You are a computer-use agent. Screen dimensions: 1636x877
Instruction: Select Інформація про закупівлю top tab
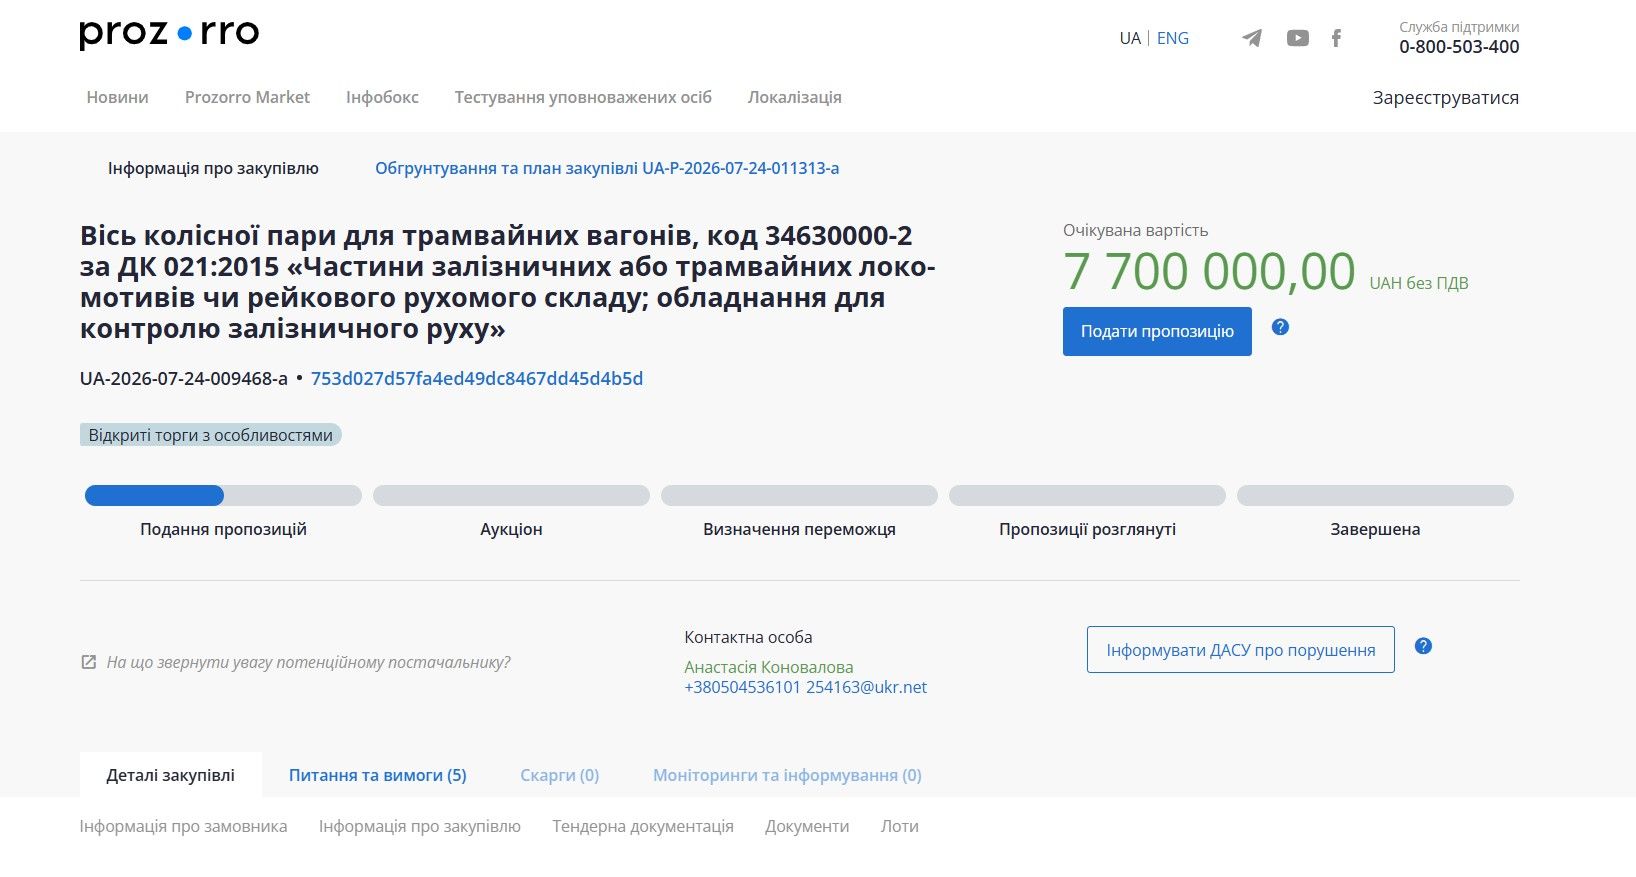pos(213,168)
